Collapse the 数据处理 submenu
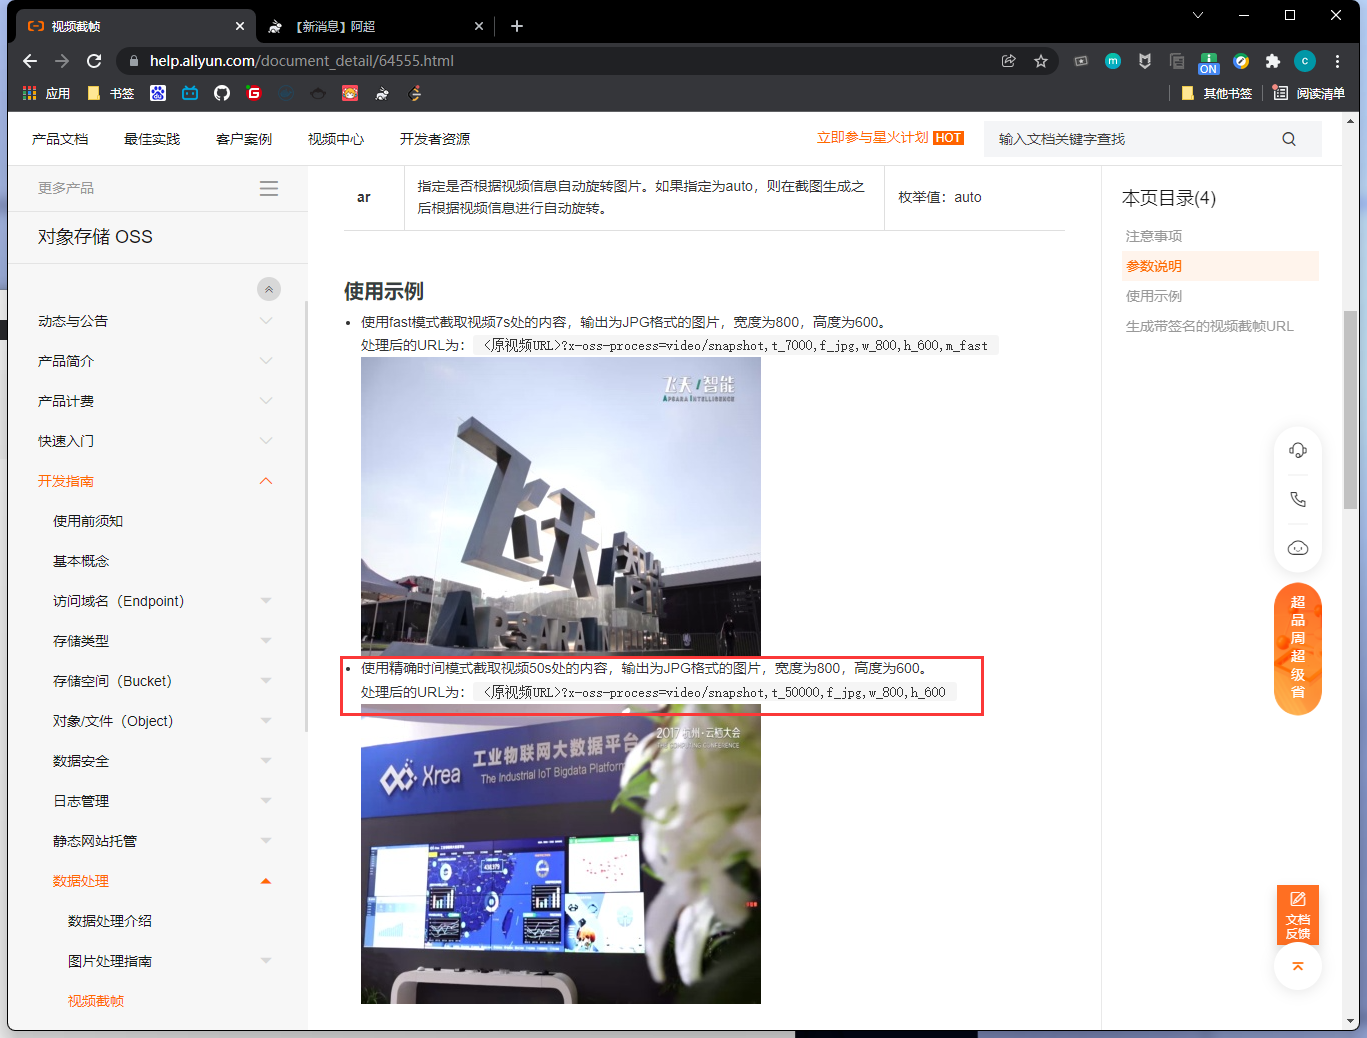Screen dimensions: 1367x1038 pos(265,881)
